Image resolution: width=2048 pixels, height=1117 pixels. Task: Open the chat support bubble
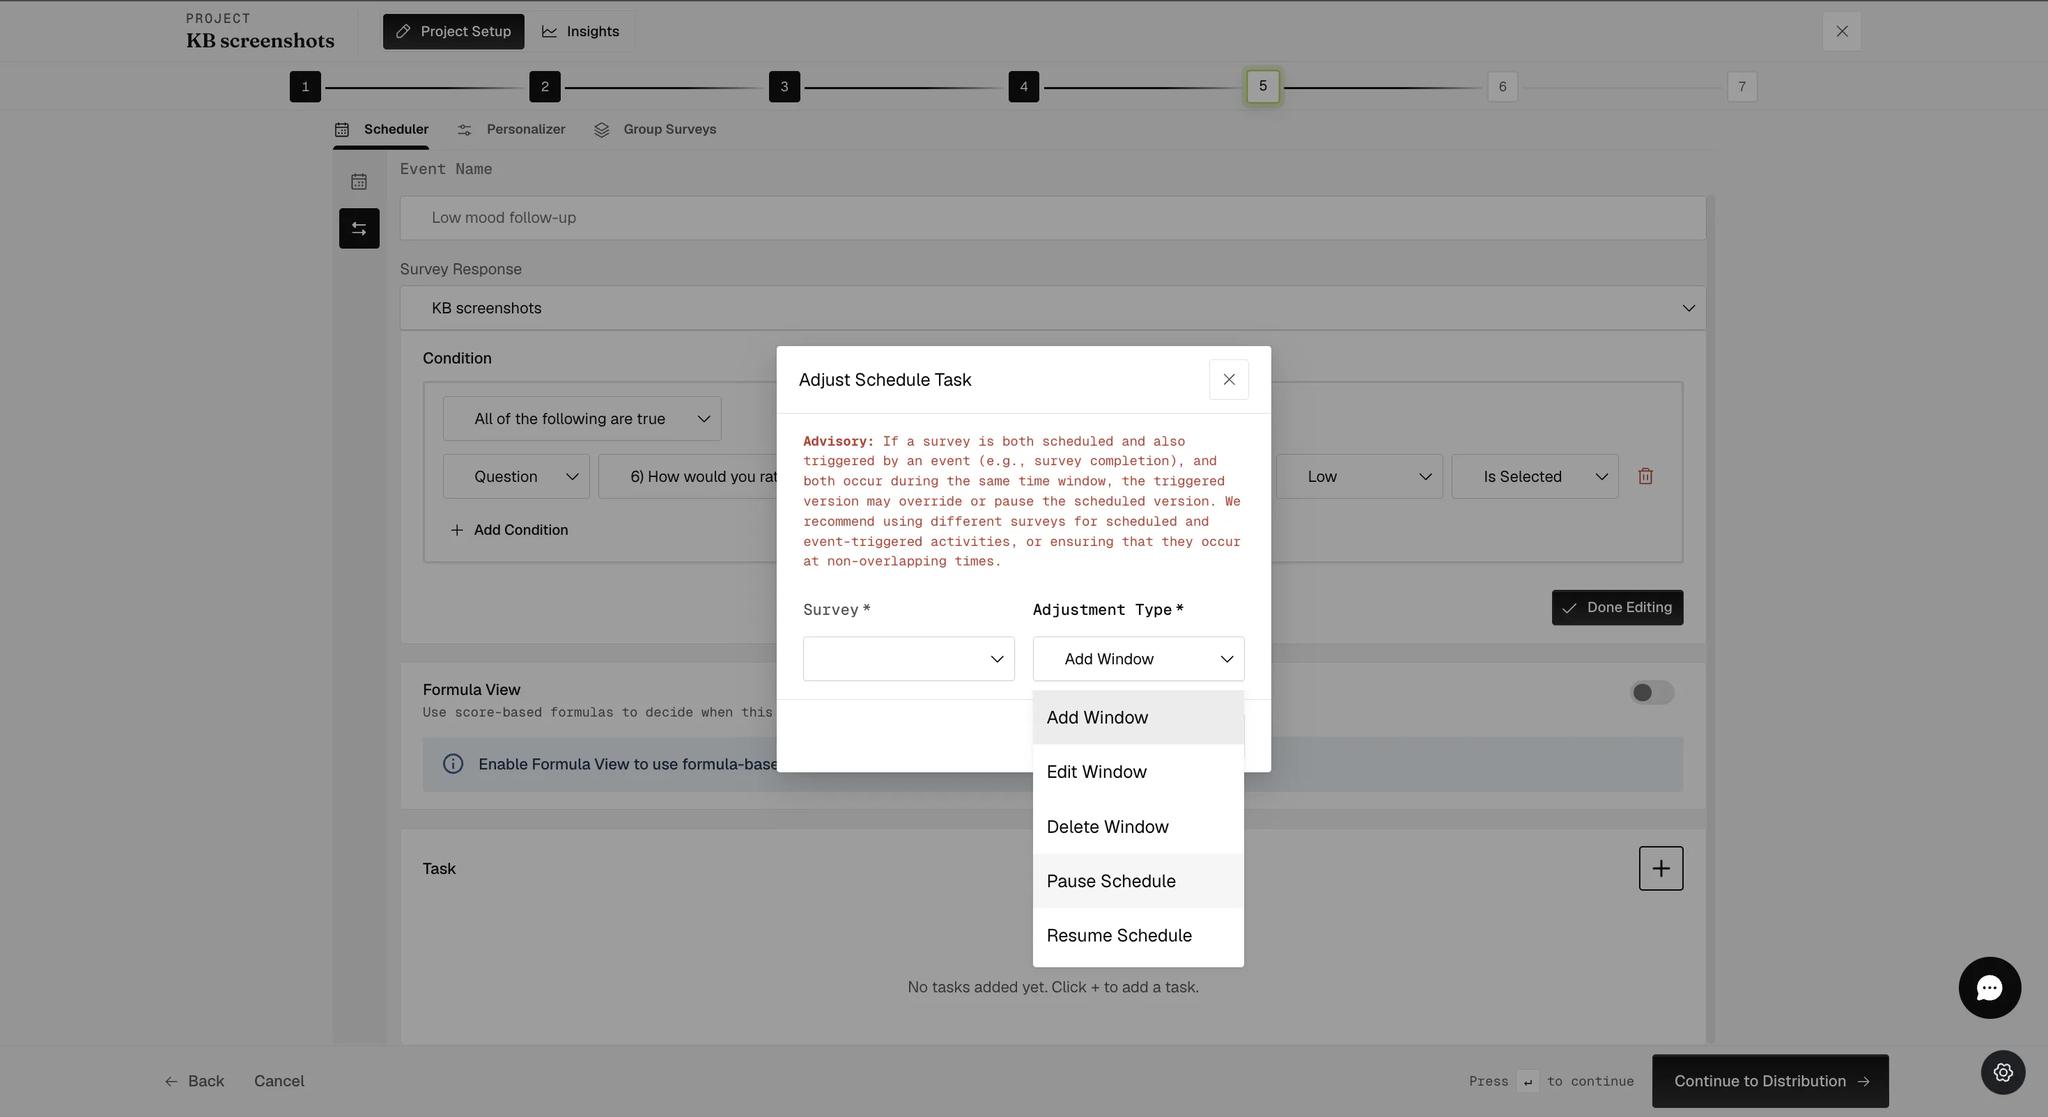click(1989, 988)
